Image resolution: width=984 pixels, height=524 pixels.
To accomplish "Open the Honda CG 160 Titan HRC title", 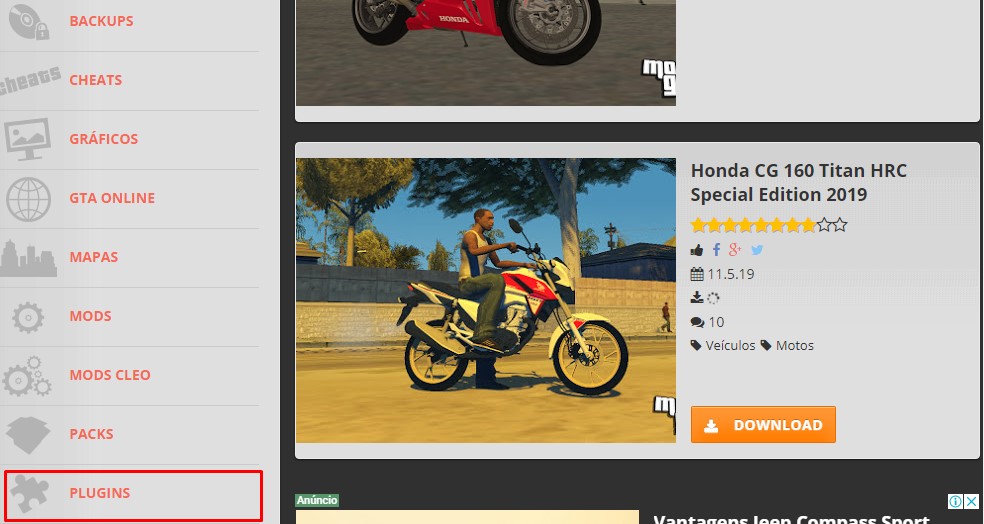I will coord(798,183).
